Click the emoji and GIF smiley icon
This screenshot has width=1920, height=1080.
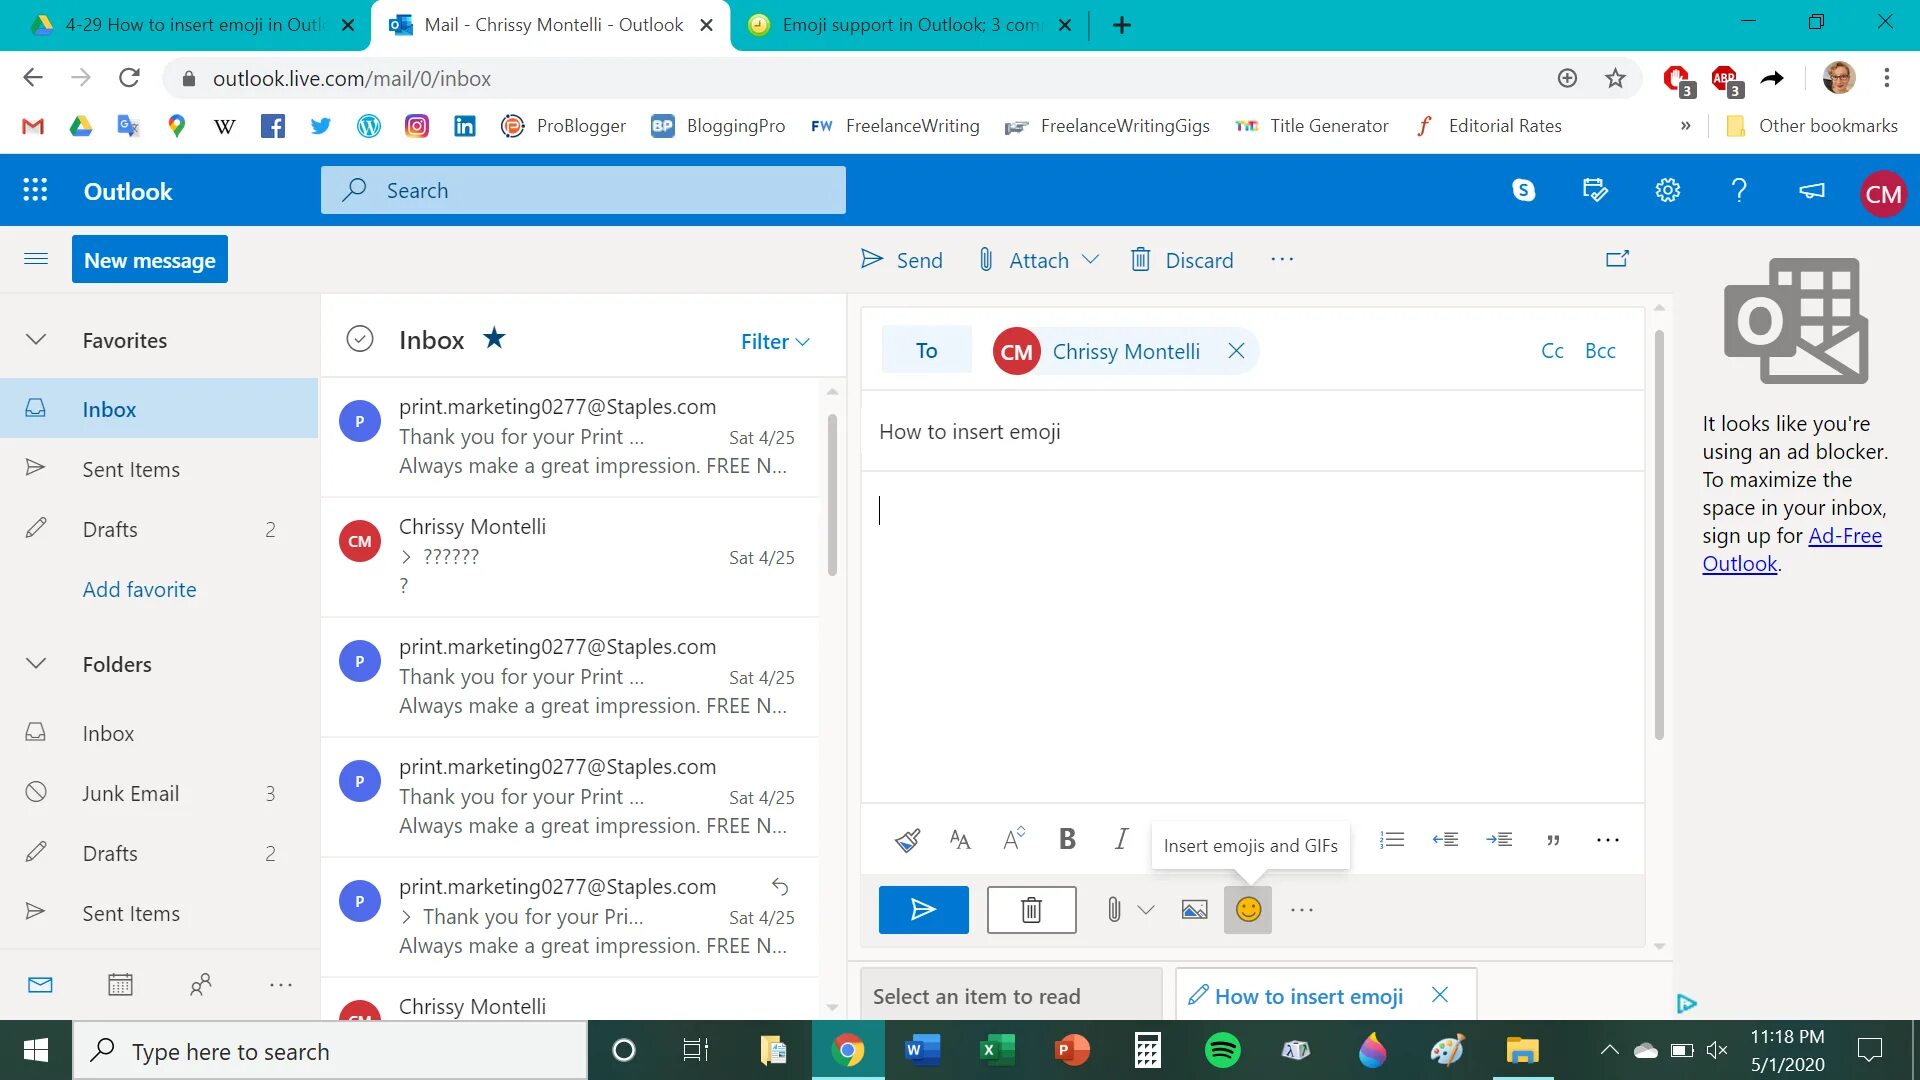[x=1247, y=910]
